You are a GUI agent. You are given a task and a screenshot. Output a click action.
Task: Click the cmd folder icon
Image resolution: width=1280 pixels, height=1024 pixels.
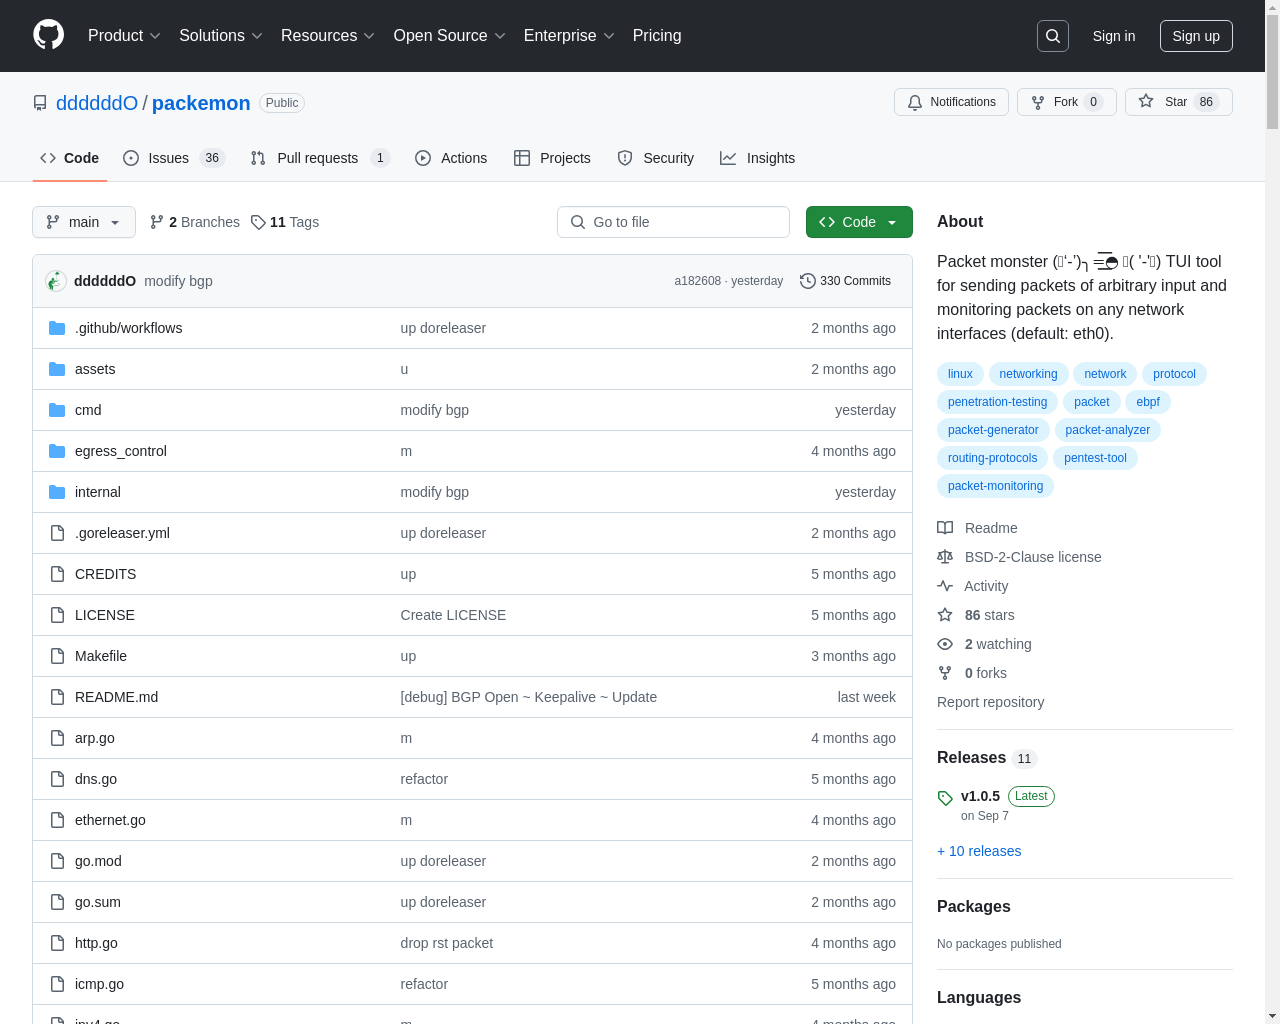(57, 410)
